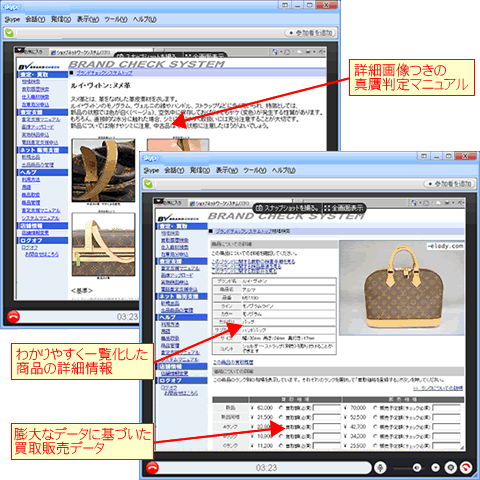Hang up the call in the back Skype window
480x480 pixels.
tap(13, 317)
